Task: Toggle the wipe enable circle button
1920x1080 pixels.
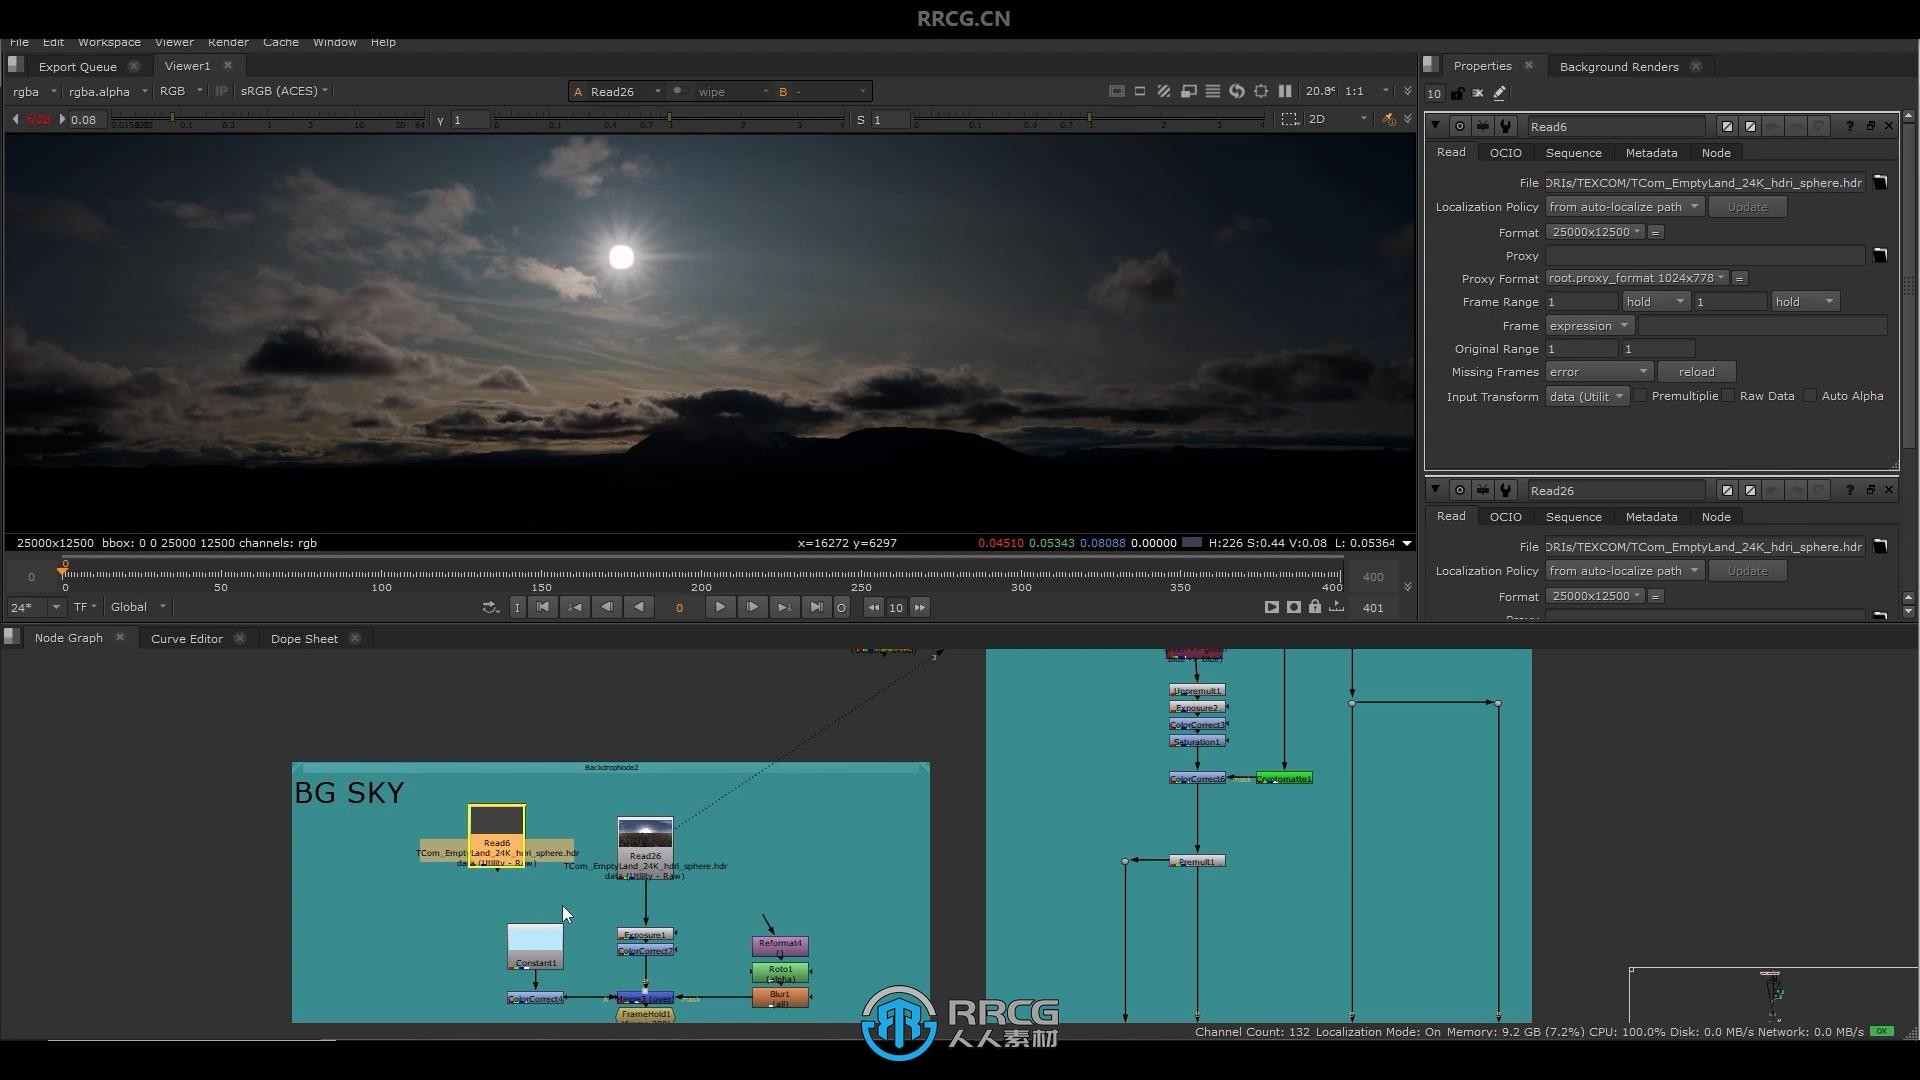Action: point(679,91)
